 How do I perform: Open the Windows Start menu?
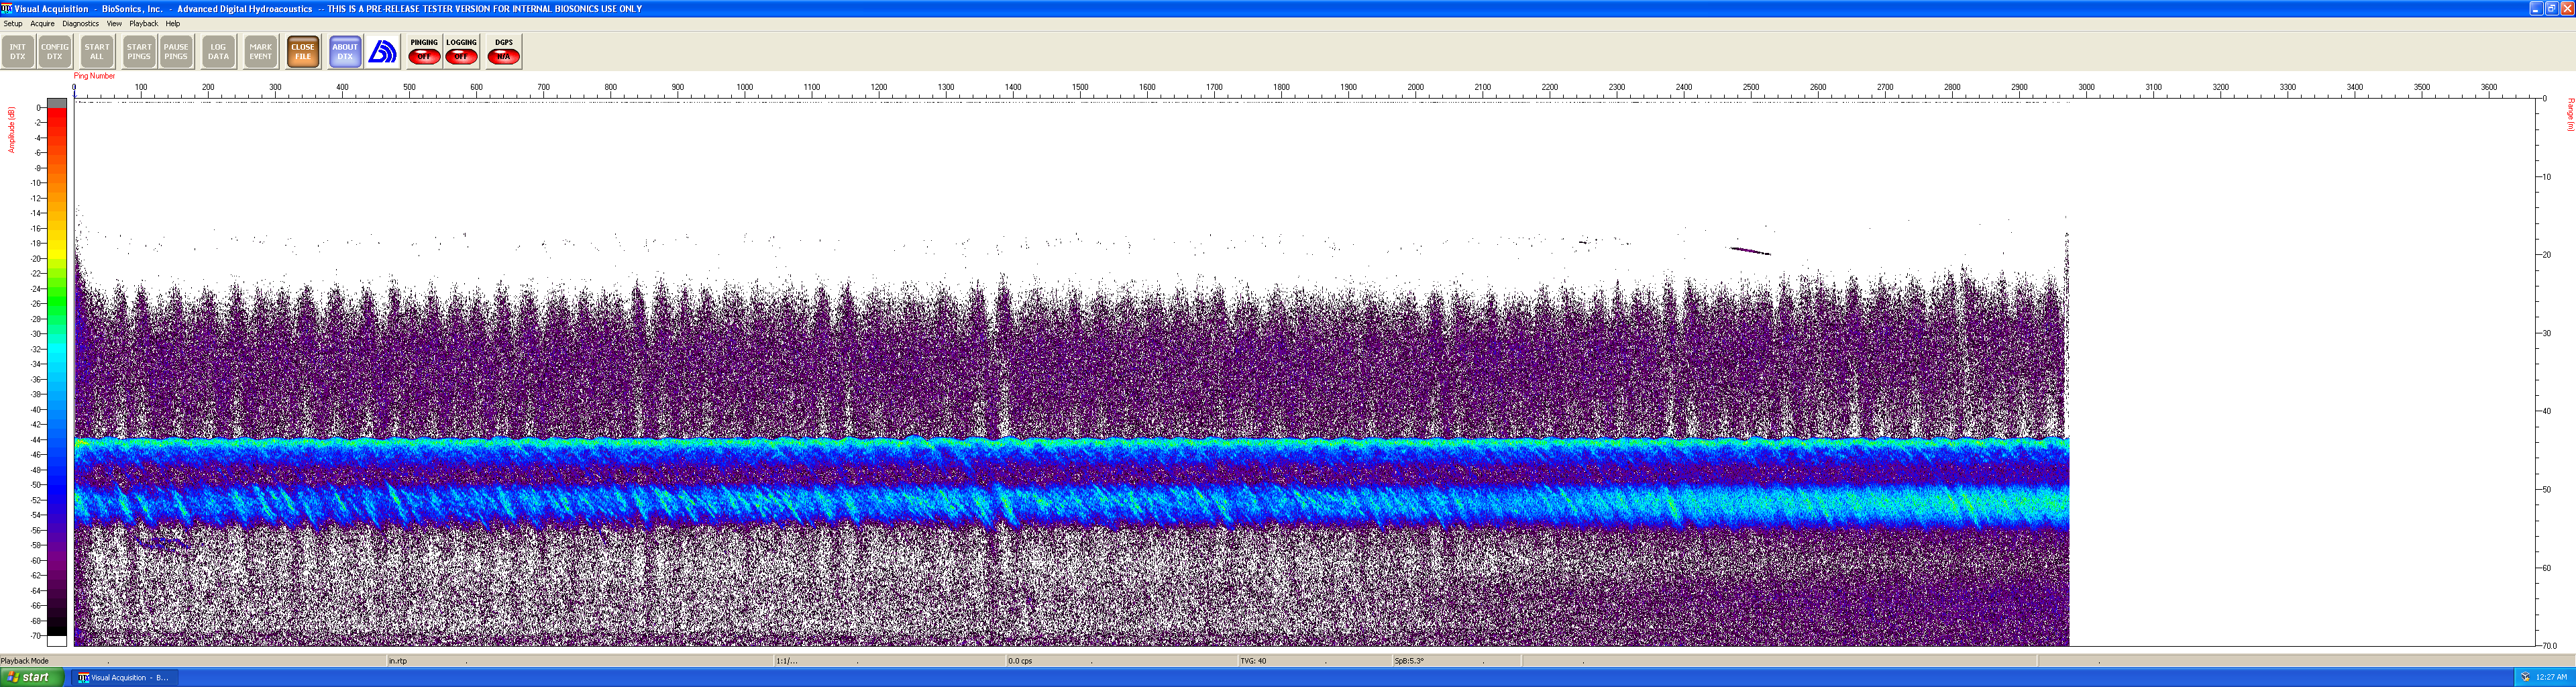(33, 678)
